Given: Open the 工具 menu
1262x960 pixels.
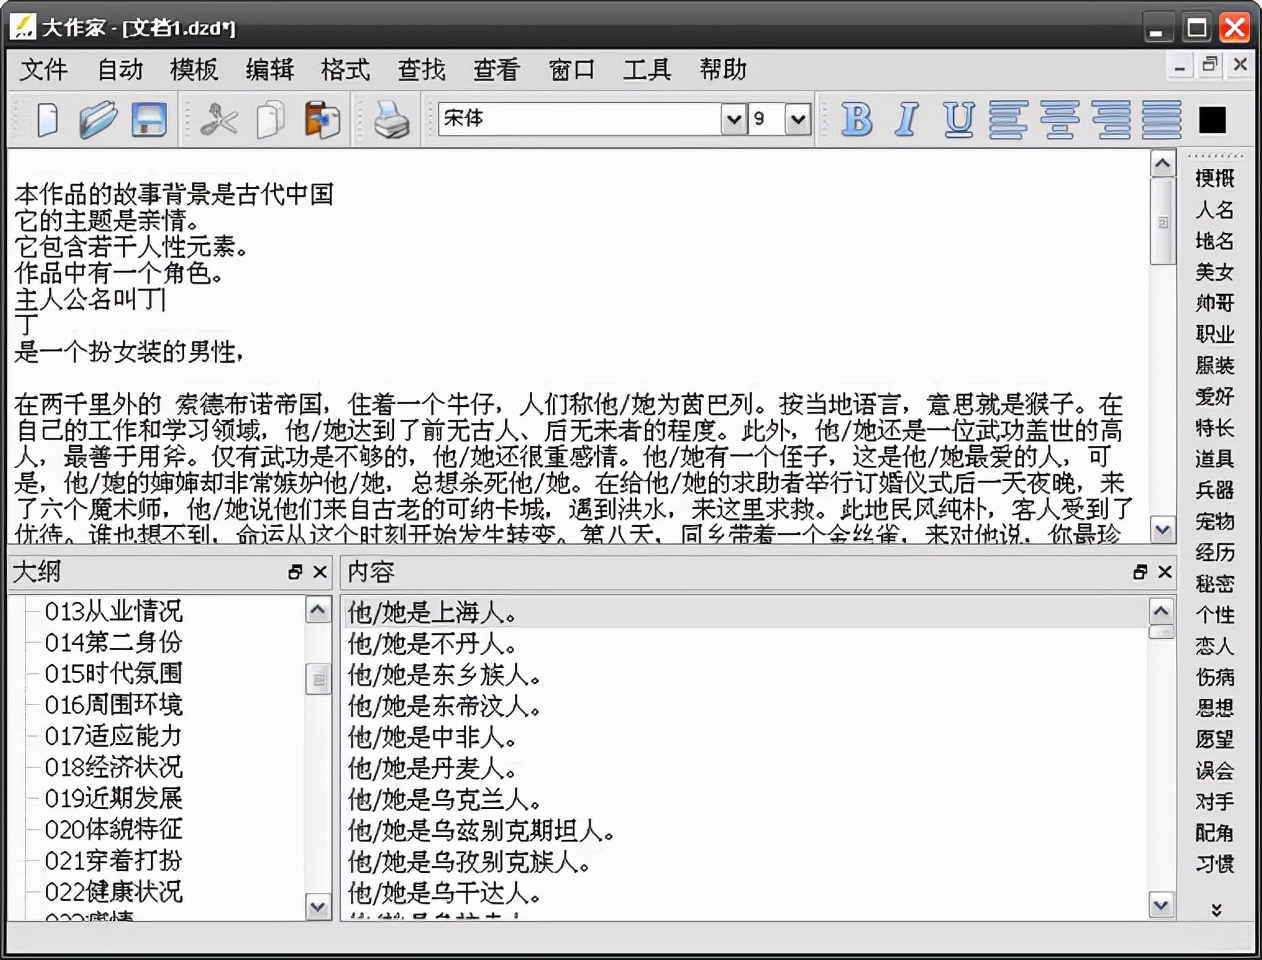Looking at the screenshot, I should pyautogui.click(x=645, y=69).
